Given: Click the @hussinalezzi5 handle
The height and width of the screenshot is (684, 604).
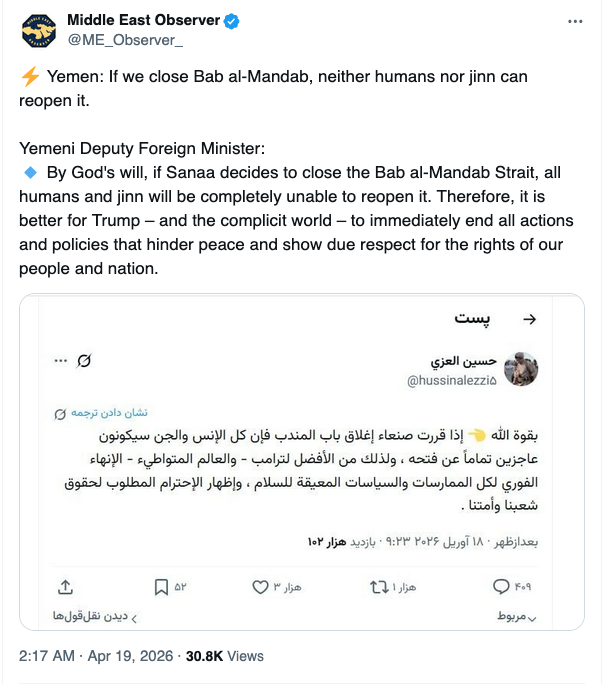Looking at the screenshot, I should coord(448,380).
